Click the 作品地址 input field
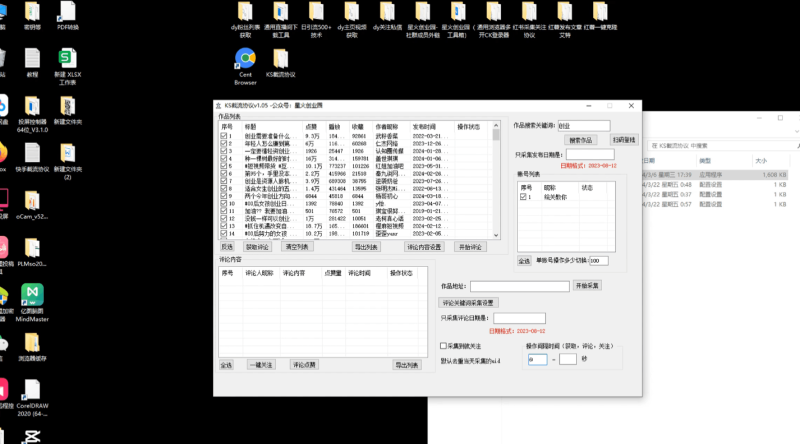Viewport: 800px width, 444px height. pos(520,286)
